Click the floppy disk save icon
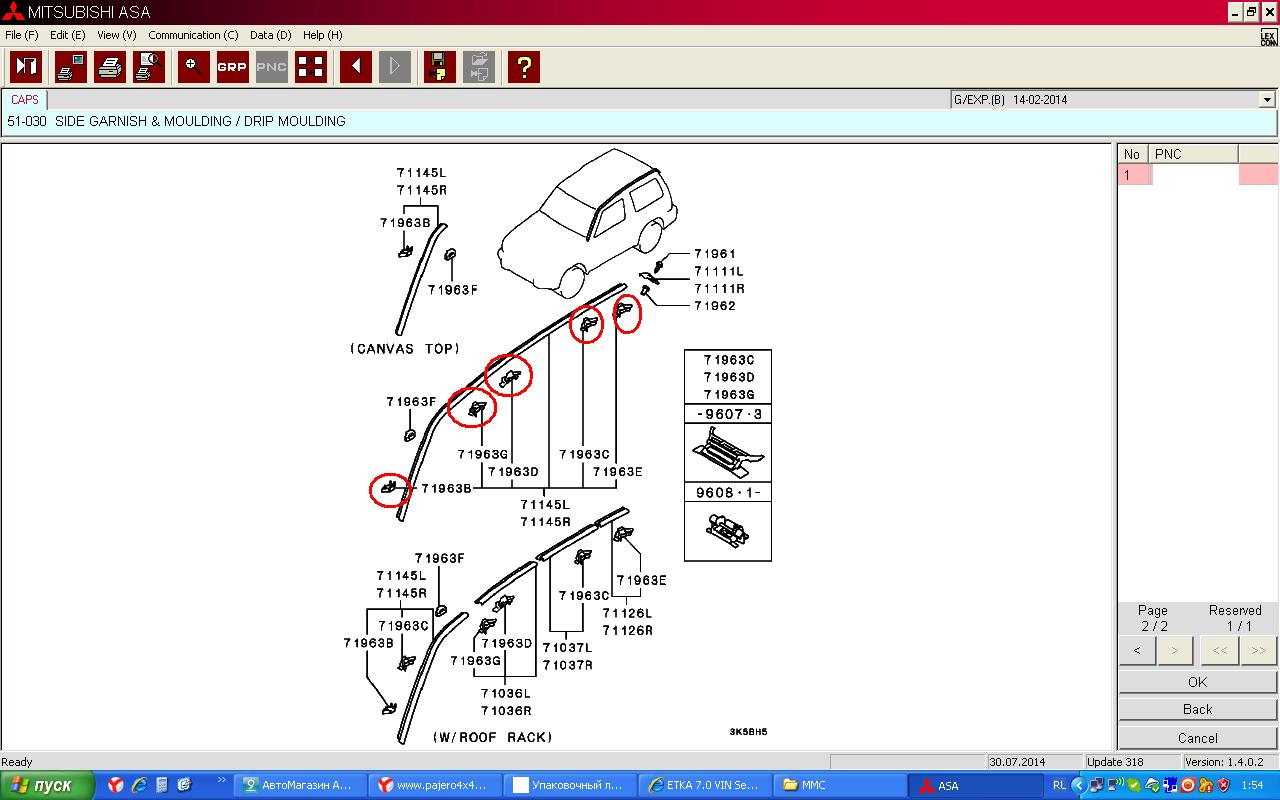Image resolution: width=1280 pixels, height=800 pixels. click(x=439, y=67)
